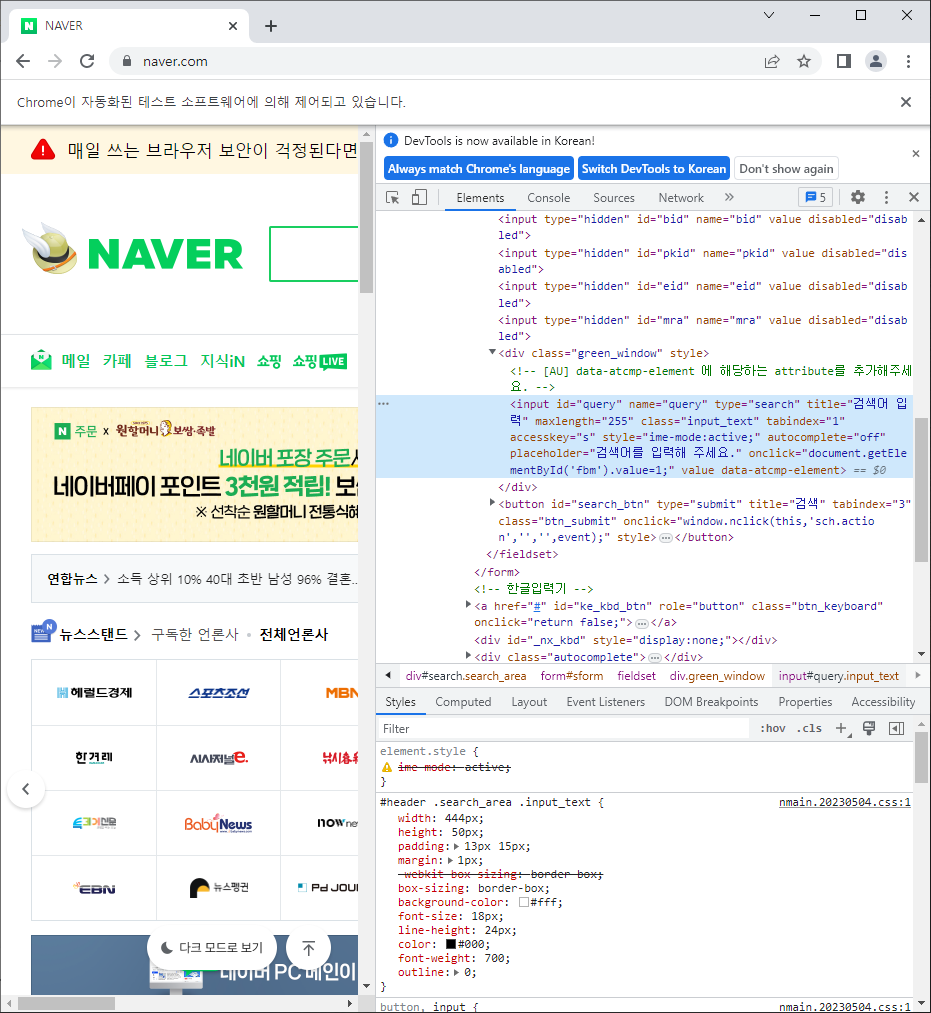Screen dimensions: 931x1013
Task: Collapse the div green_window node
Action: pos(492,352)
